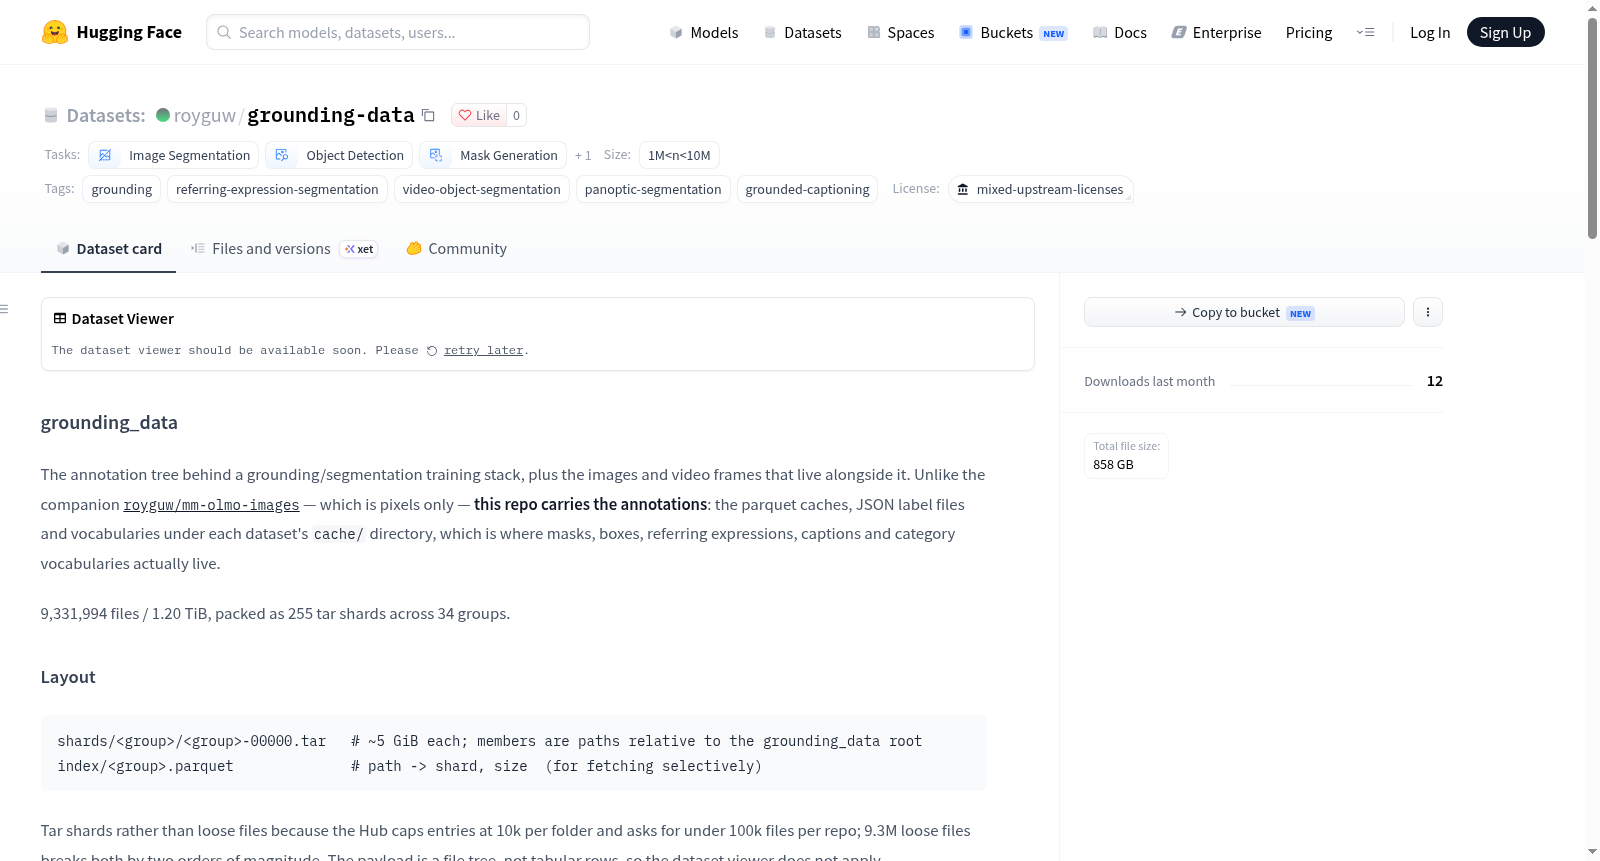Switch to Files and versions tab
1600x861 pixels.
point(284,248)
